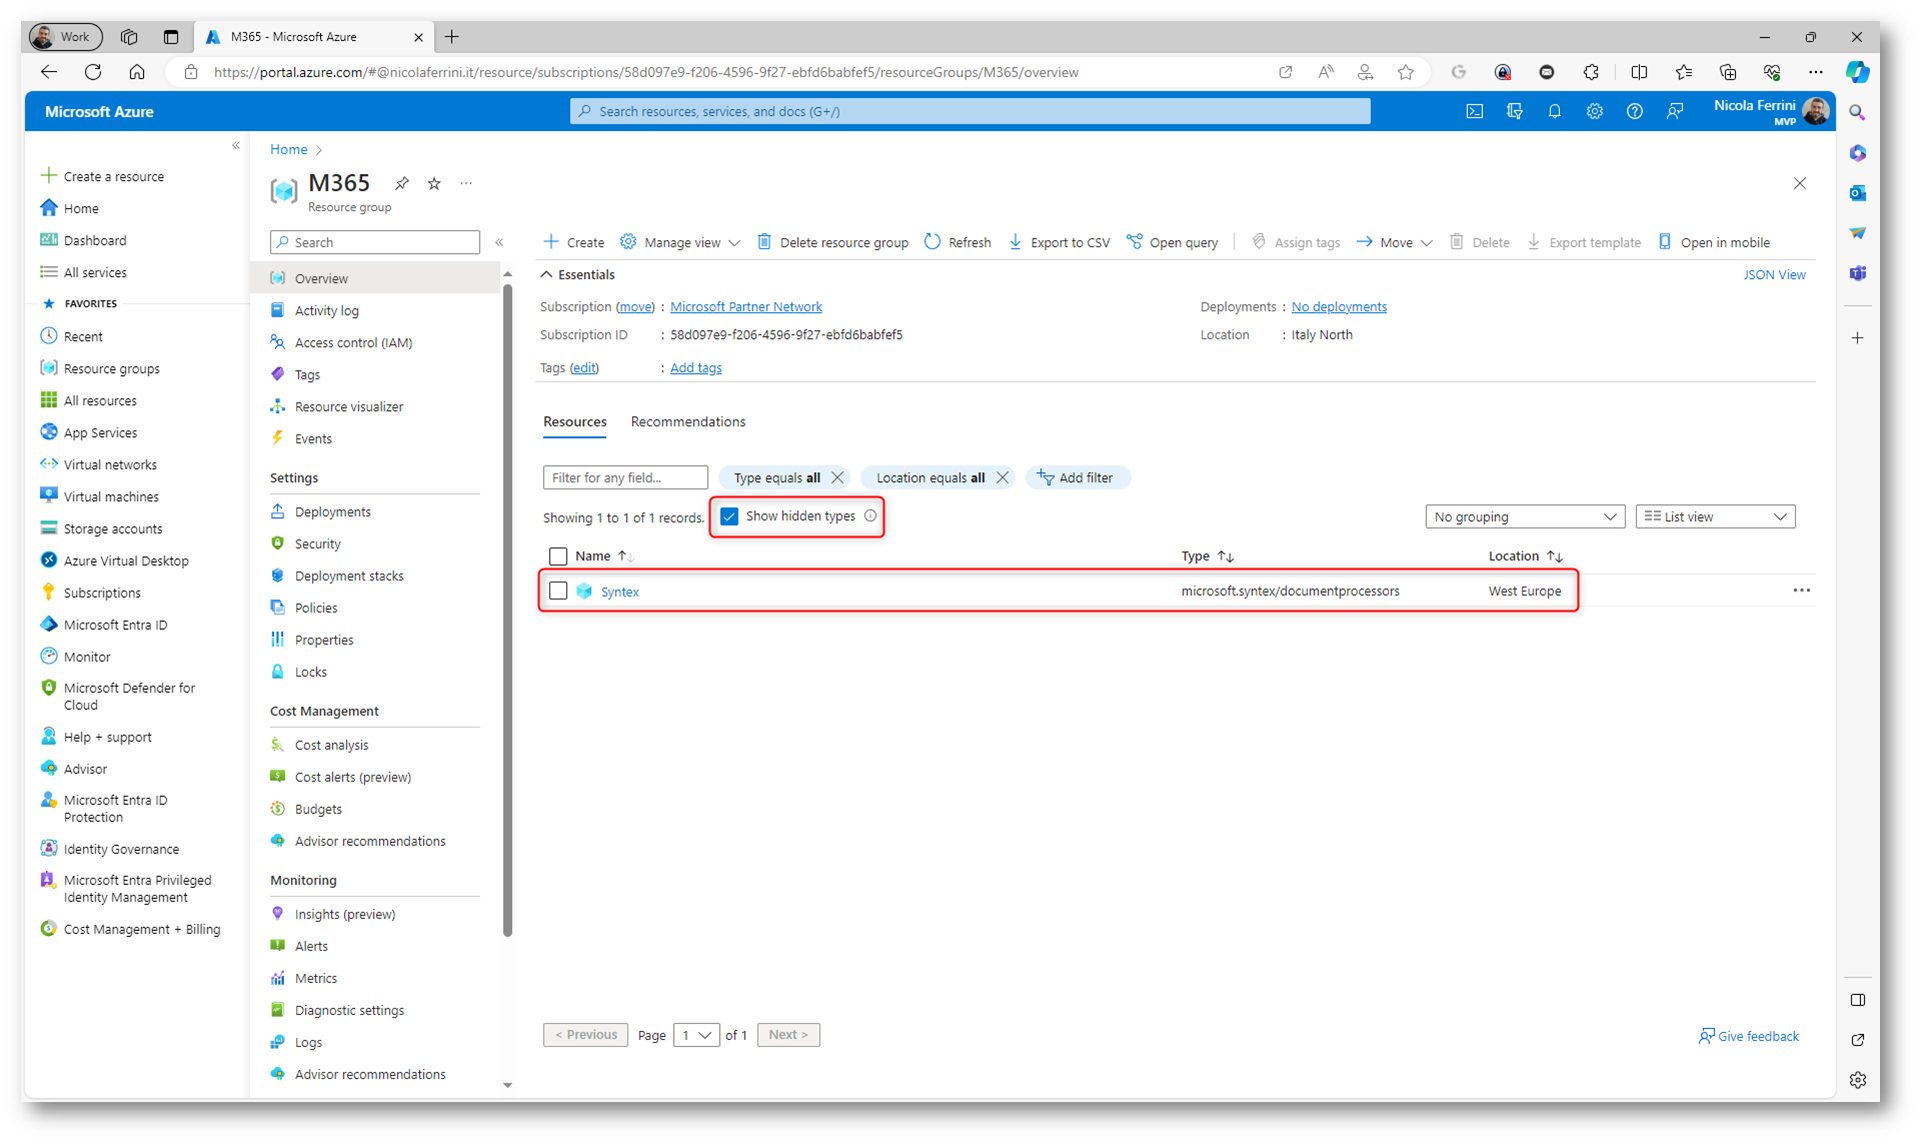Click the notifications bell icon
Screen dimensions: 1922x1144
(1554, 112)
